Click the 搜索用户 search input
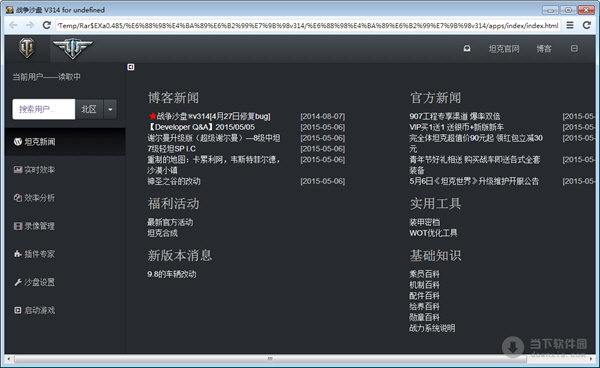The height and width of the screenshot is (368, 600). (44, 109)
